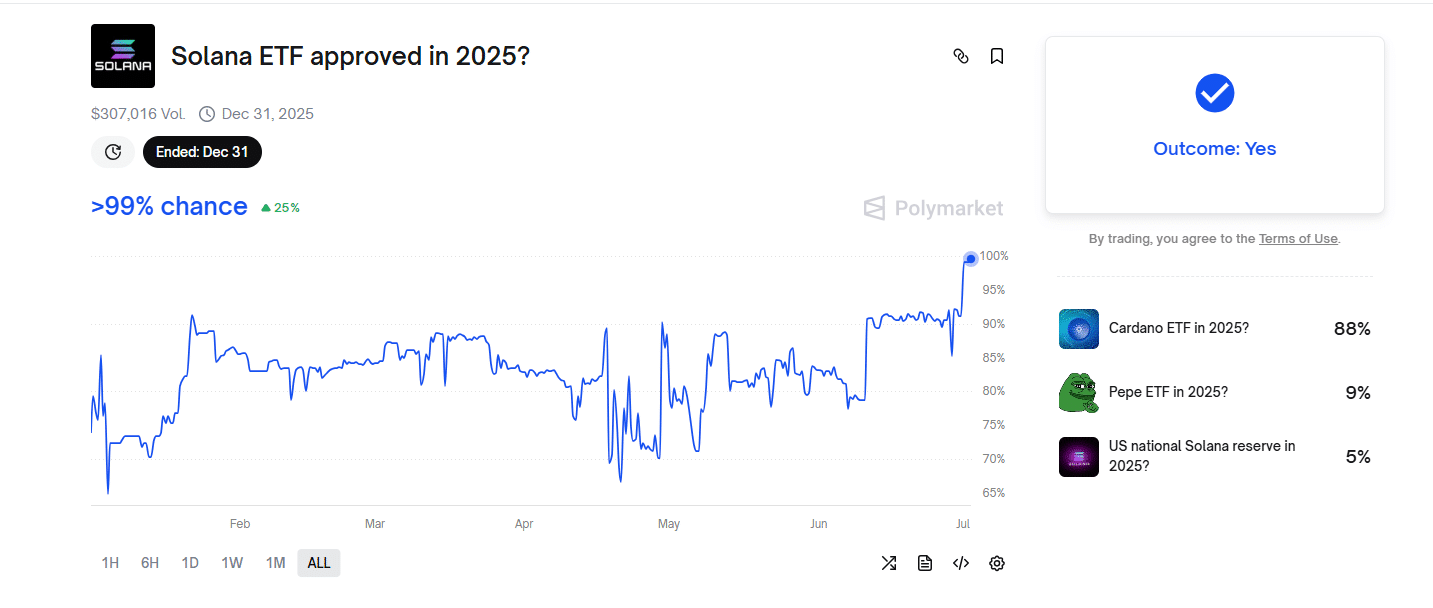Open past markets clock icon
1433x608 pixels.
113,152
